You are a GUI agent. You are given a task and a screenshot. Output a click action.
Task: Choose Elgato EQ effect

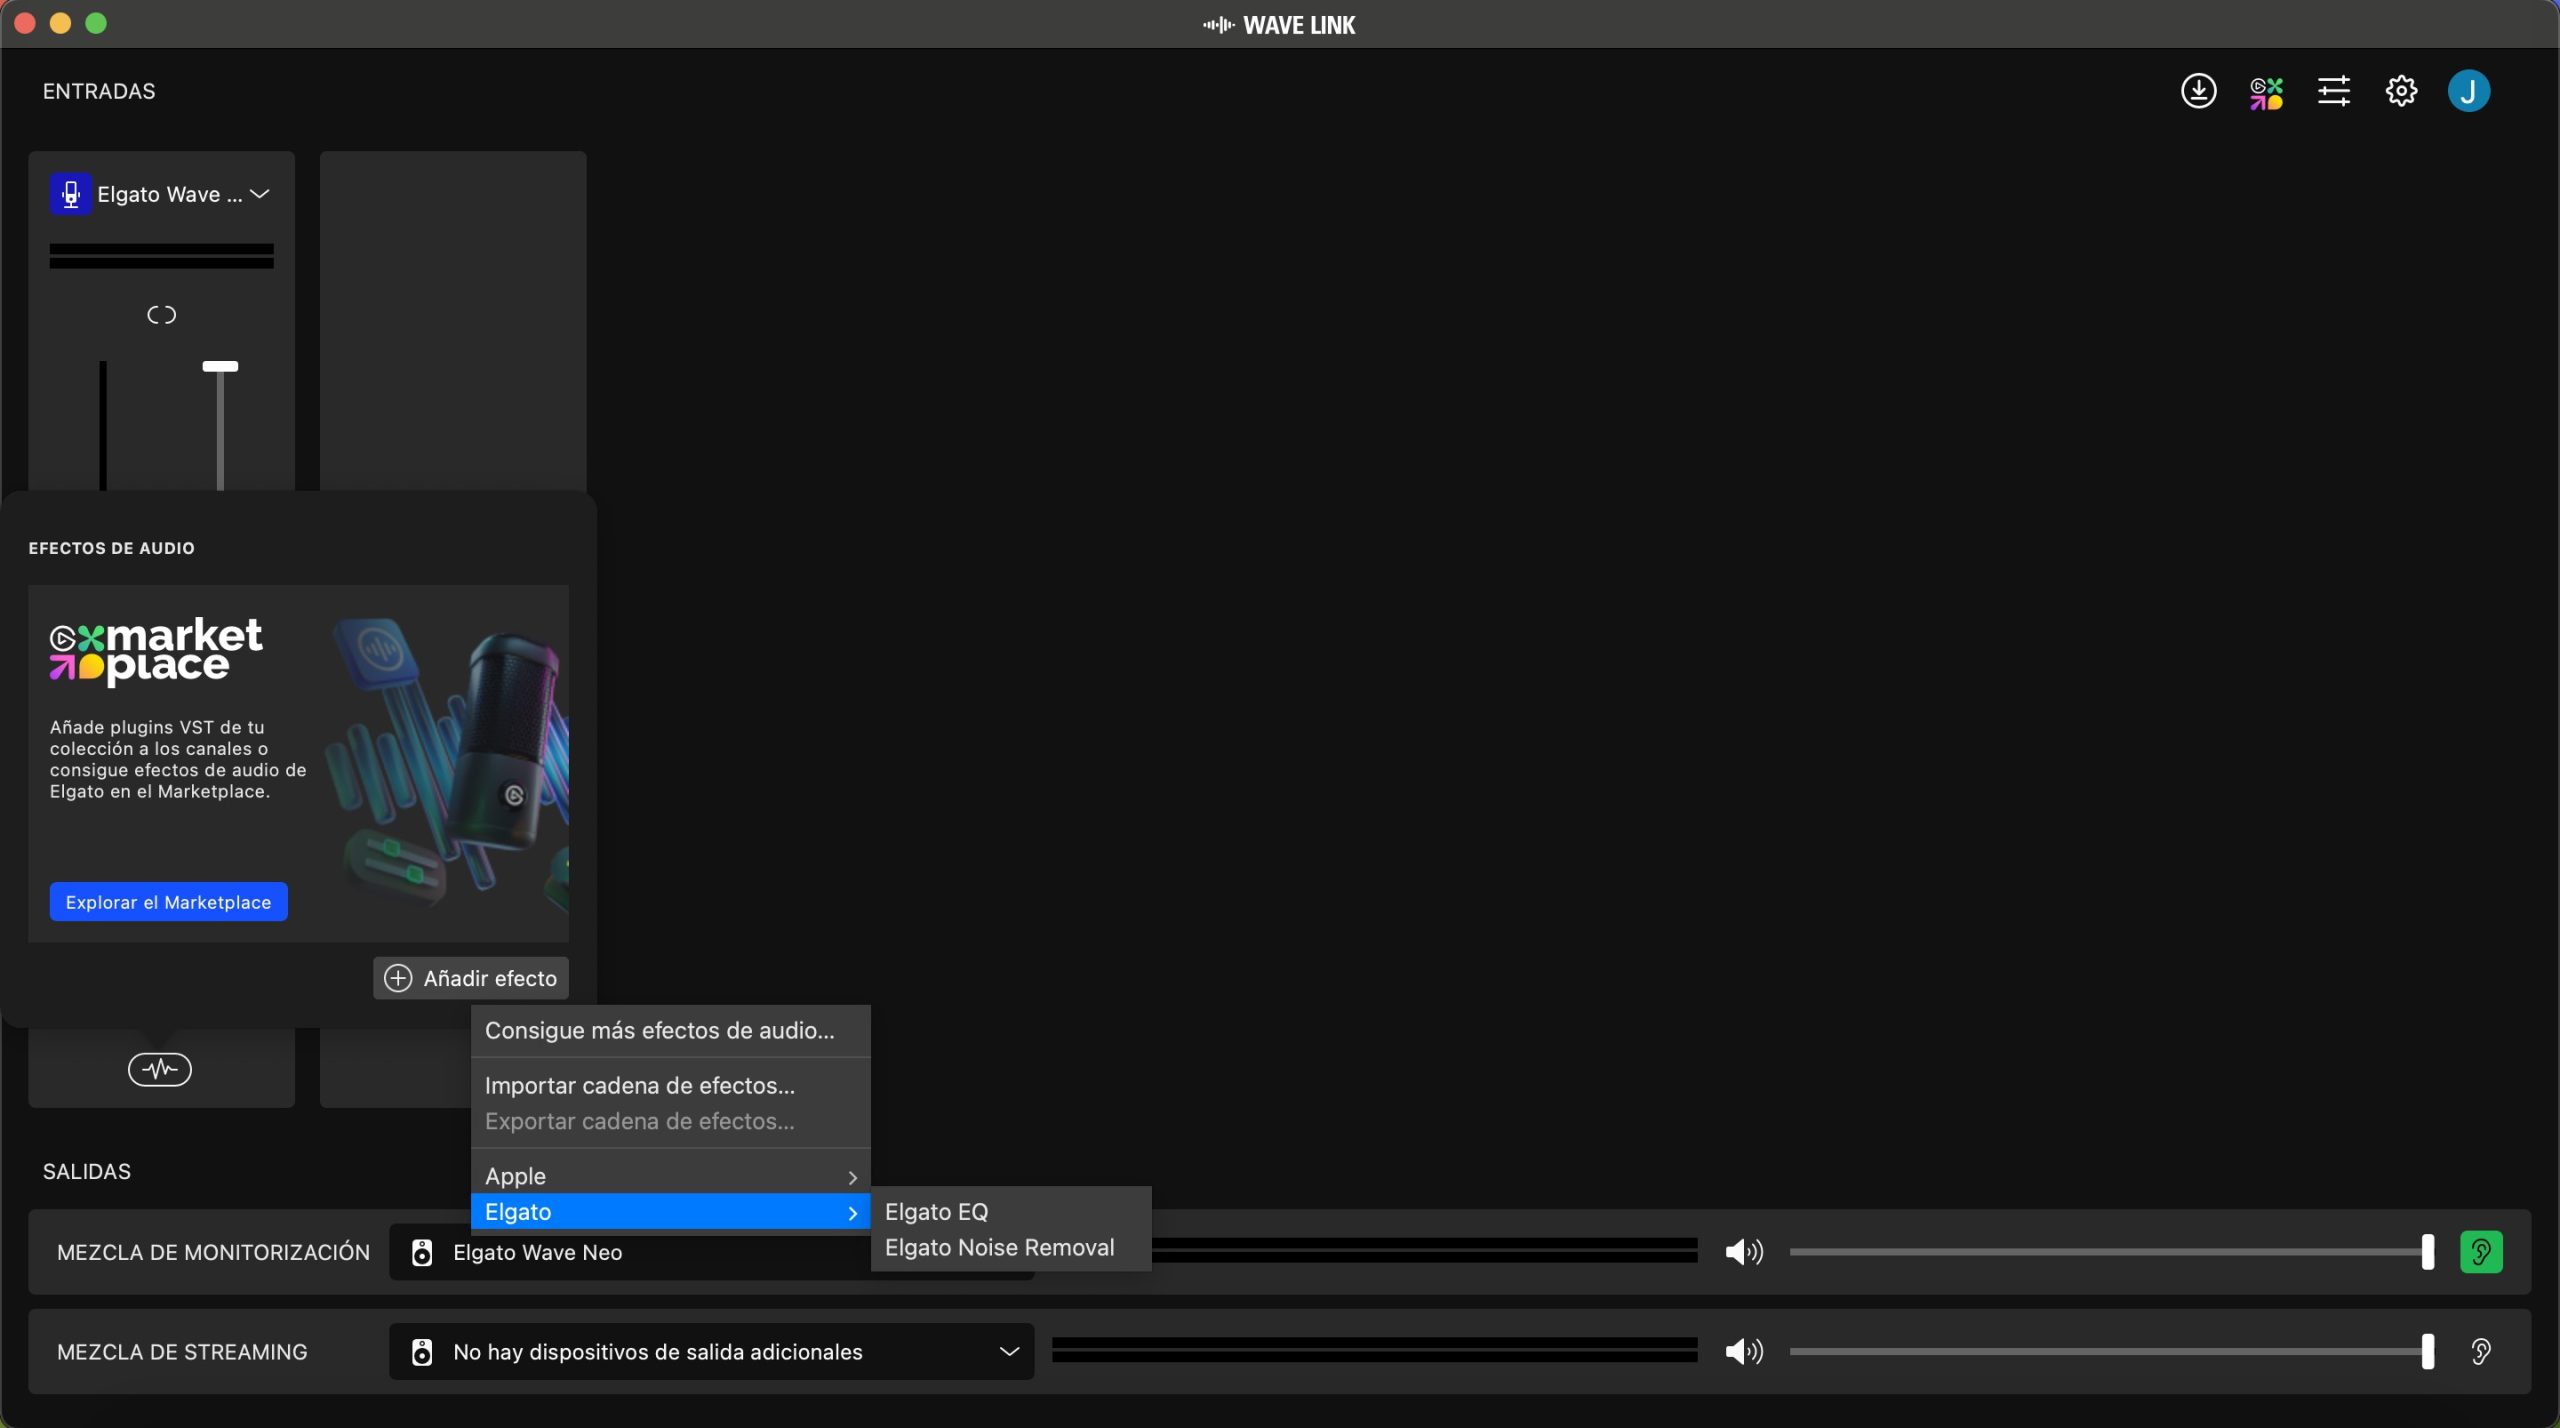(1010, 1211)
